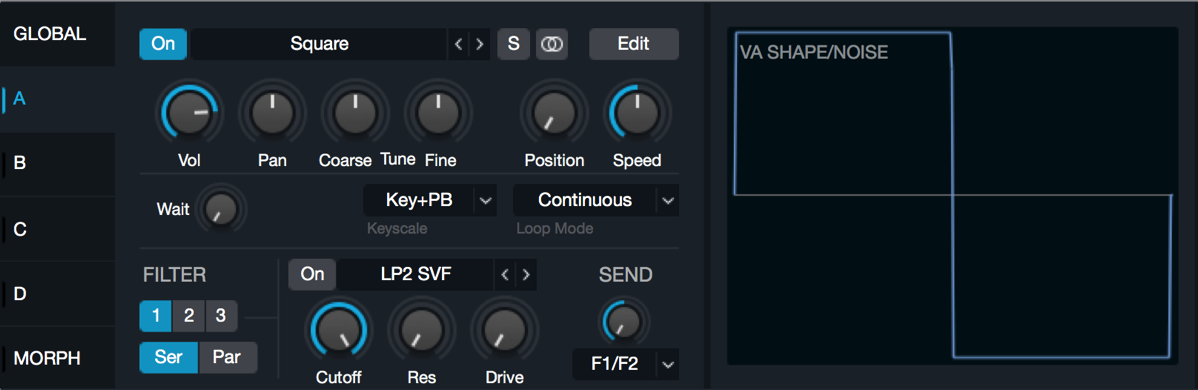Choose Par parallel filter routing
Image resolution: width=1198 pixels, height=390 pixels.
228,358
